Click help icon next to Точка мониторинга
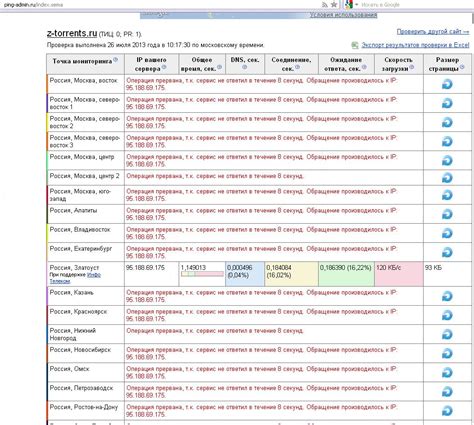 click(x=115, y=60)
